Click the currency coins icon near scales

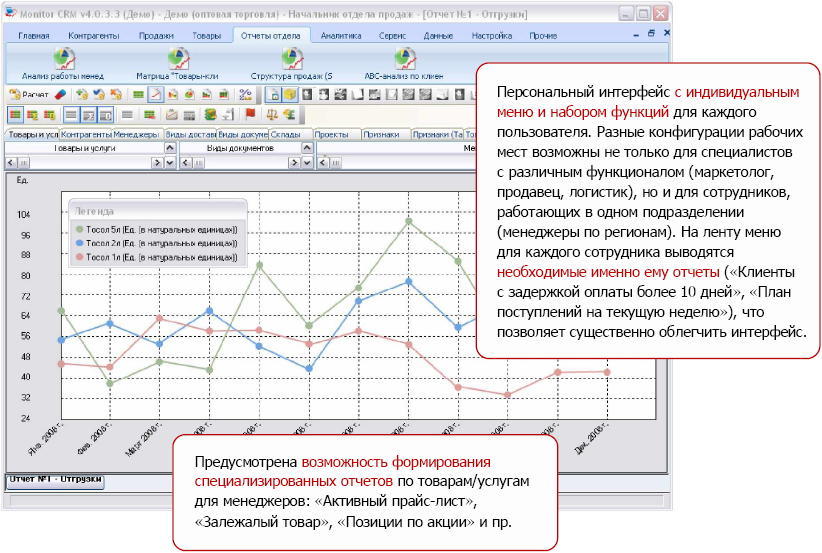[x=289, y=114]
